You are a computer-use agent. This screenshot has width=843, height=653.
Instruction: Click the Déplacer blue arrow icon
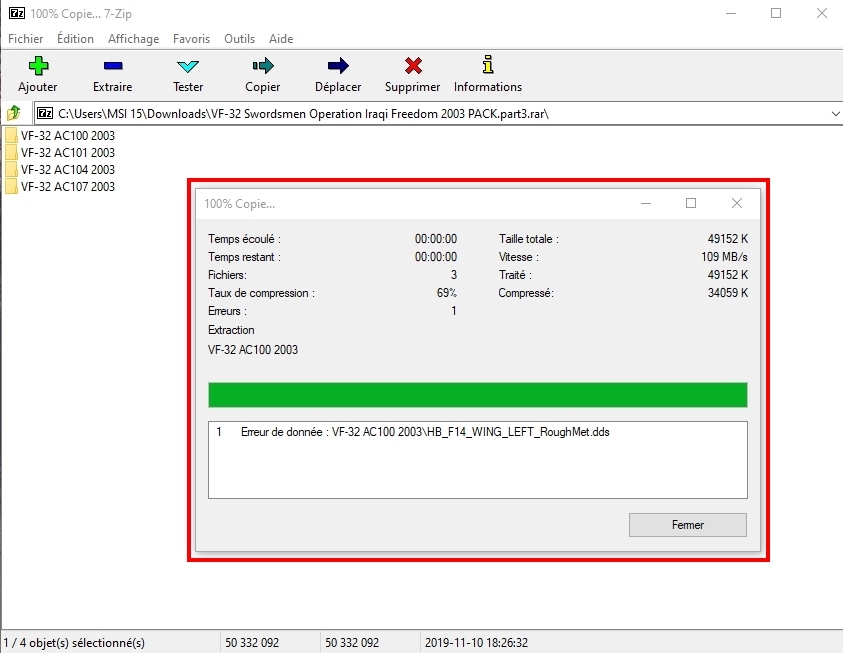[x=338, y=66]
